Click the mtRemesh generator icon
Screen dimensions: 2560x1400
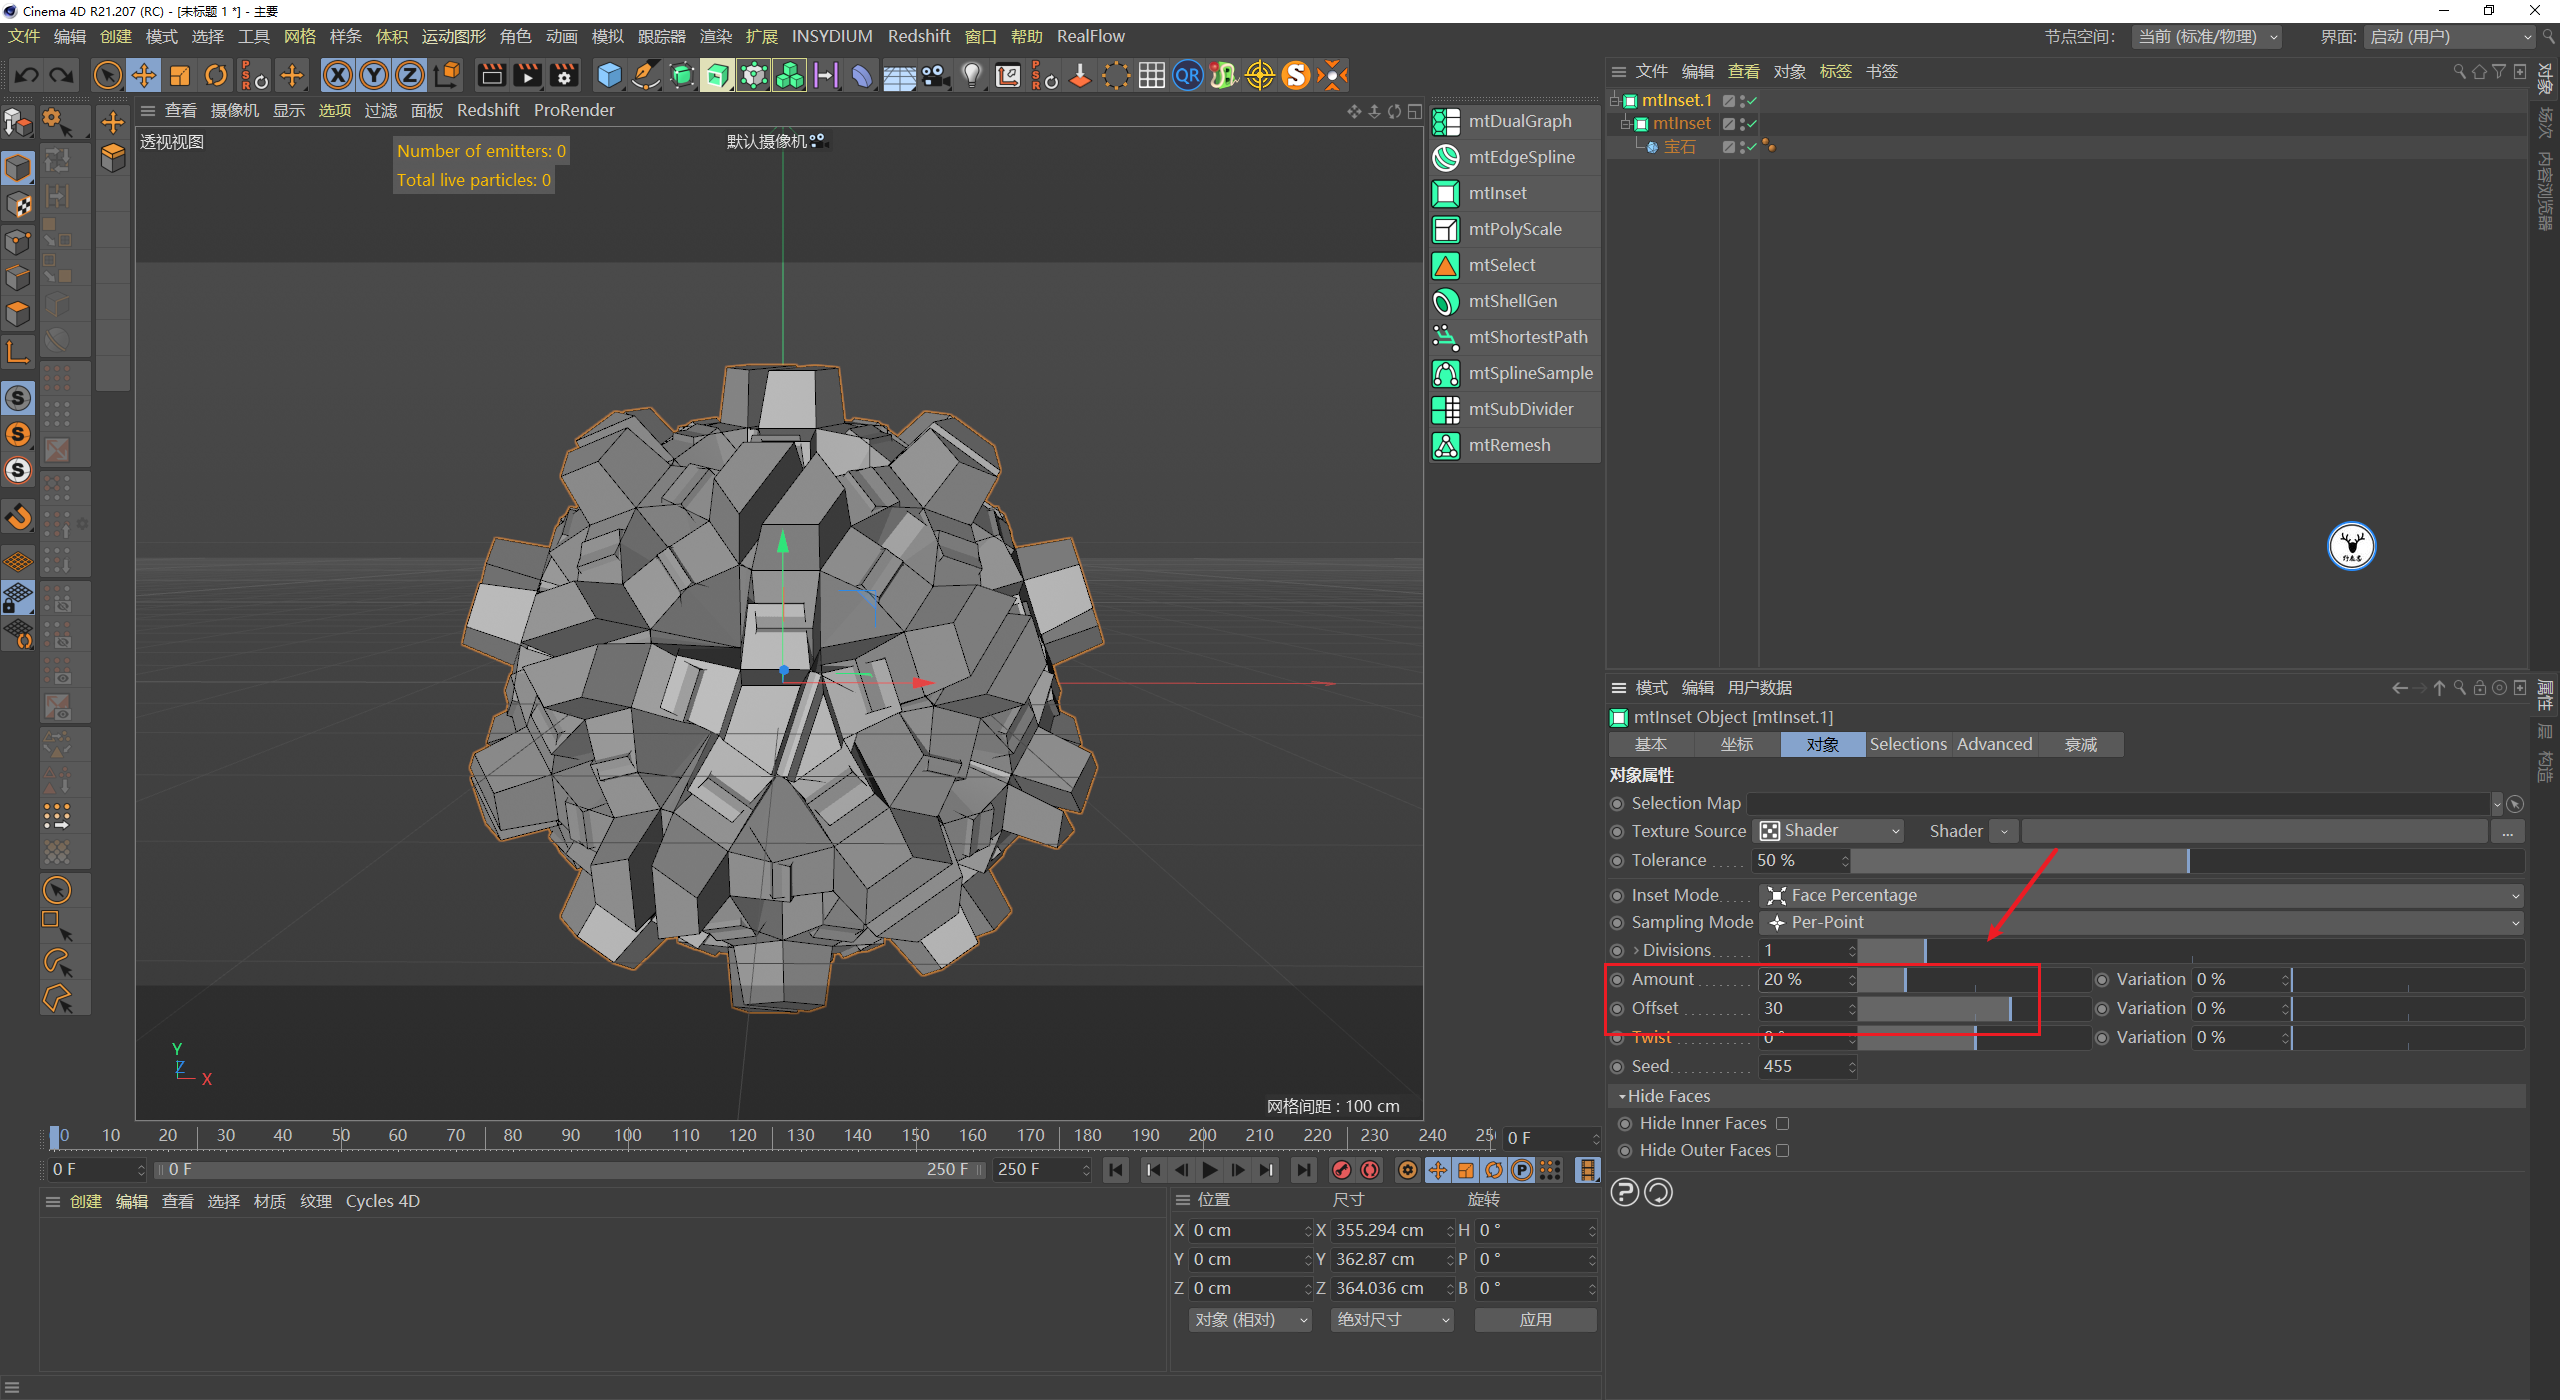tap(1446, 445)
